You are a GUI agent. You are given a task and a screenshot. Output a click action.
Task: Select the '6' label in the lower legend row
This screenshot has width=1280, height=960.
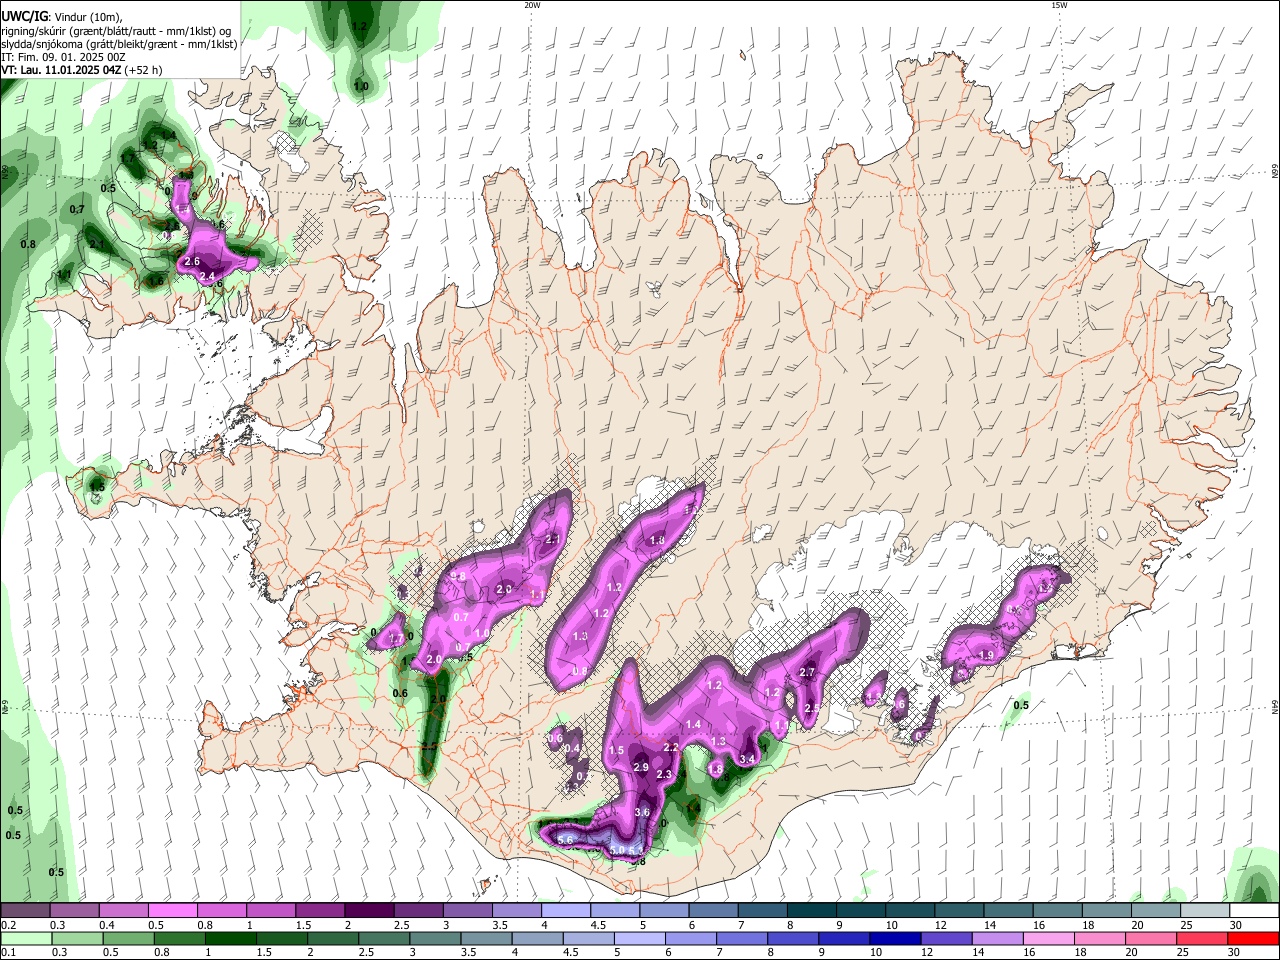click(x=668, y=953)
